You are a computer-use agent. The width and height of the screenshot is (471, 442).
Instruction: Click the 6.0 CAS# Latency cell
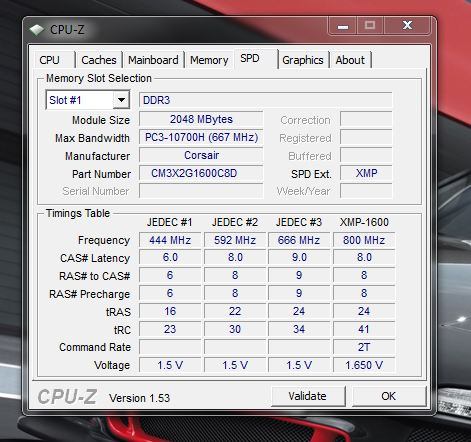point(170,258)
